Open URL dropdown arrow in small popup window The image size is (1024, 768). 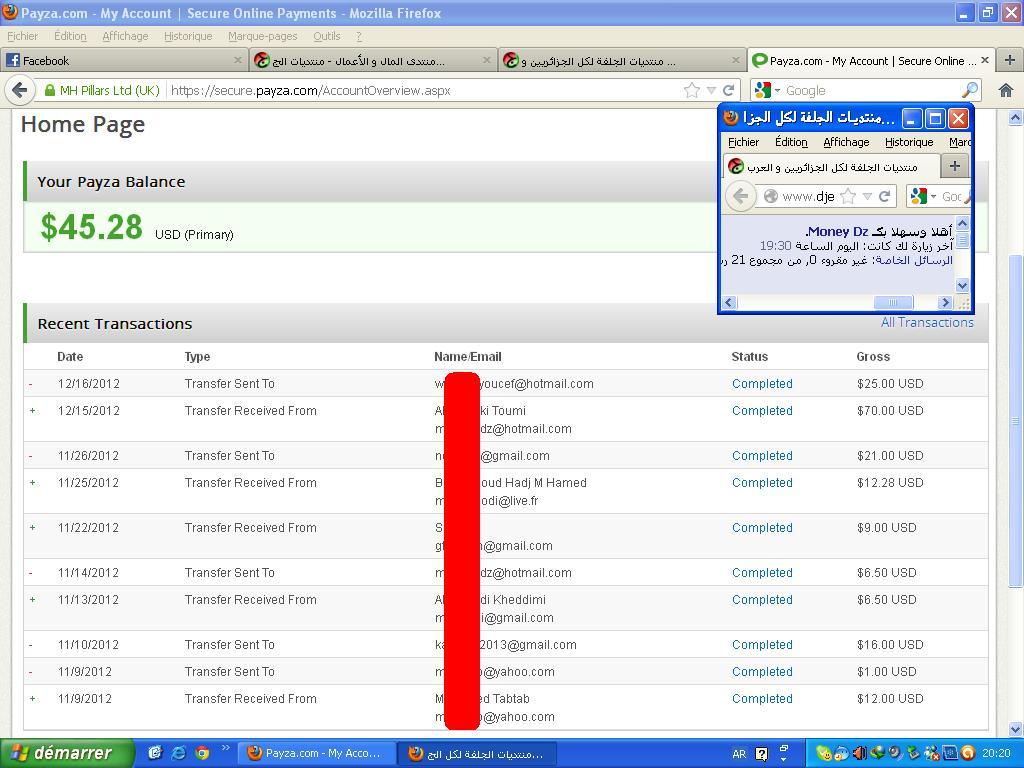pyautogui.click(x=867, y=196)
